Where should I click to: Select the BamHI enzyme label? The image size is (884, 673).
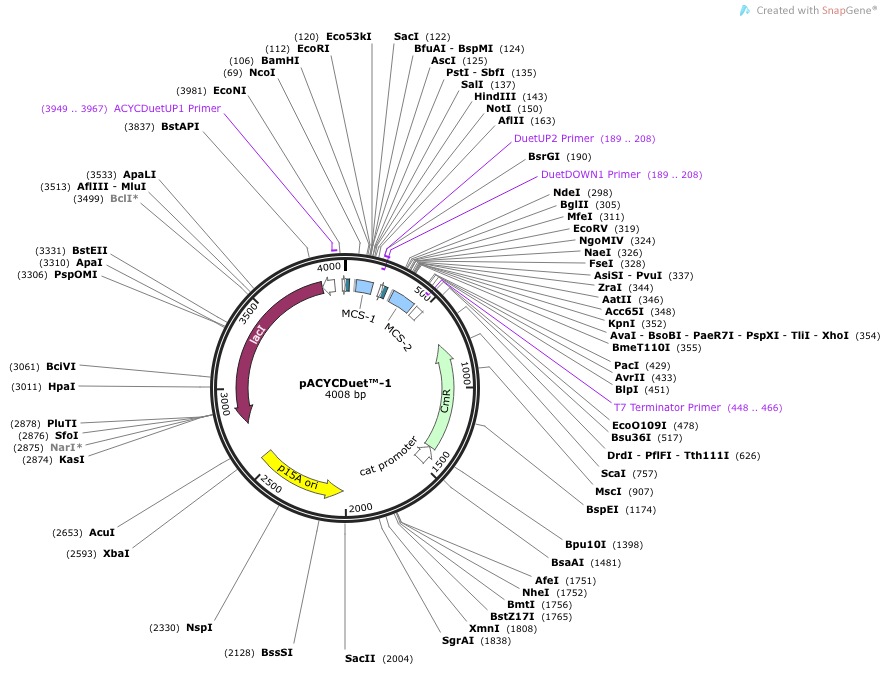click(x=280, y=60)
